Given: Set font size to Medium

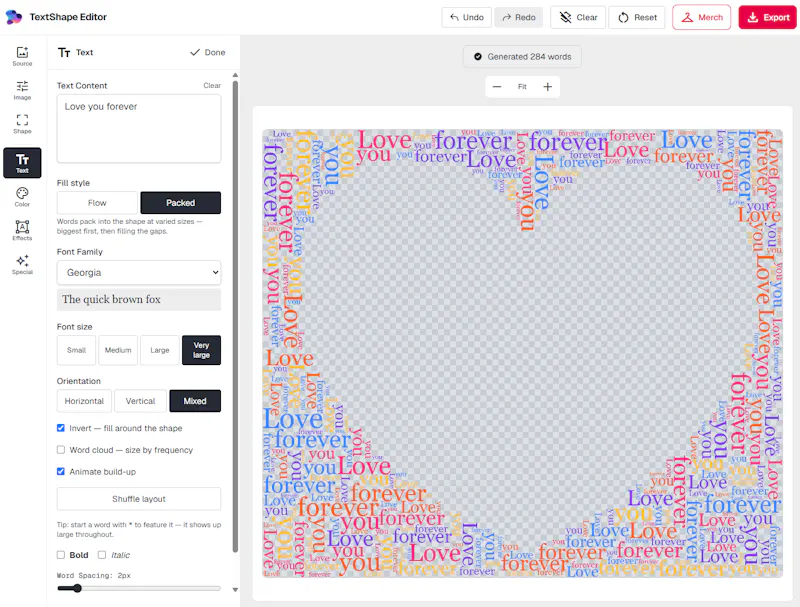Looking at the screenshot, I should point(118,350).
